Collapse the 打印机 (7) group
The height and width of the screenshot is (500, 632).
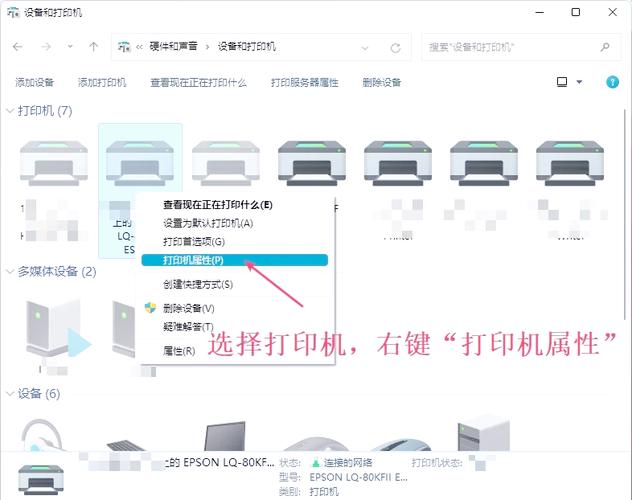click(10, 111)
